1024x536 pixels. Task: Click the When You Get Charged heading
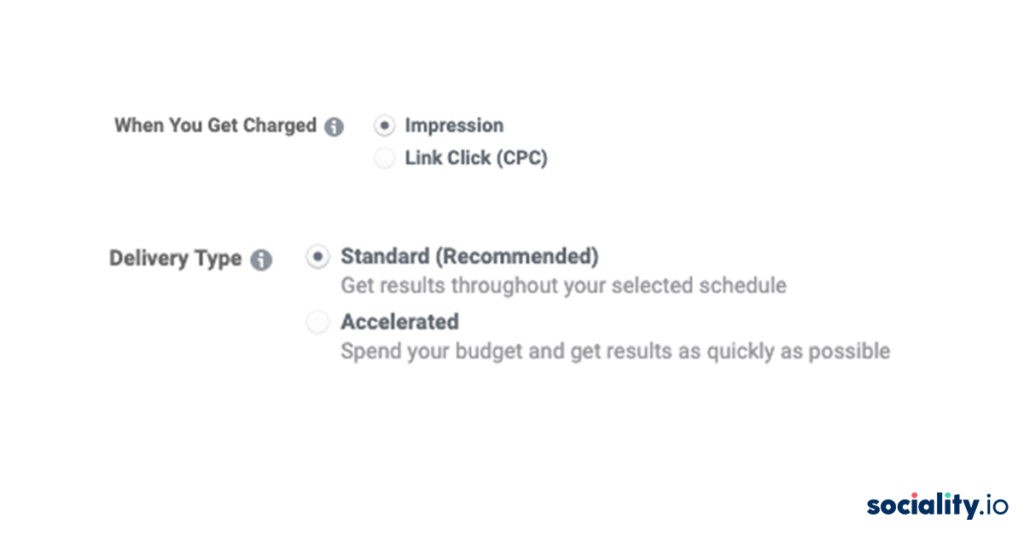click(216, 125)
